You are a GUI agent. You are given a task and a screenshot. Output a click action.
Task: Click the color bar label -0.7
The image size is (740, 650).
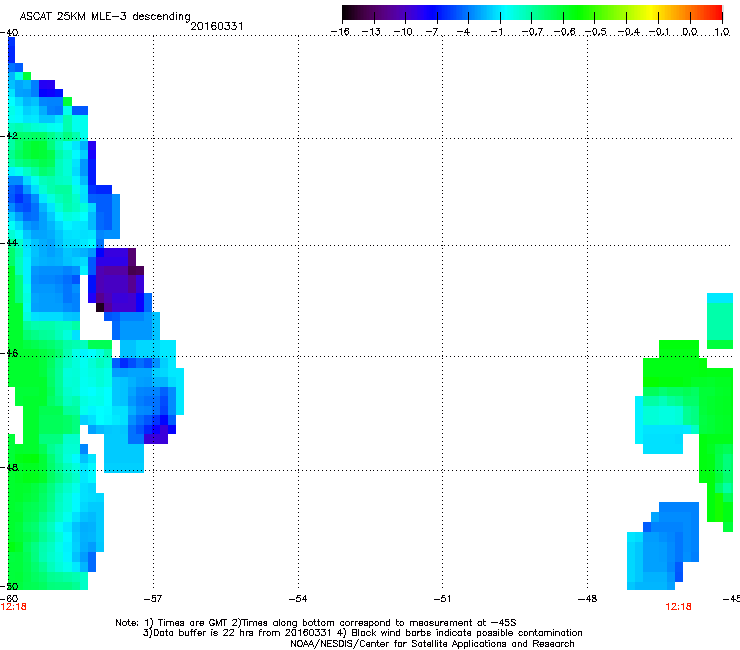pyautogui.click(x=532, y=32)
